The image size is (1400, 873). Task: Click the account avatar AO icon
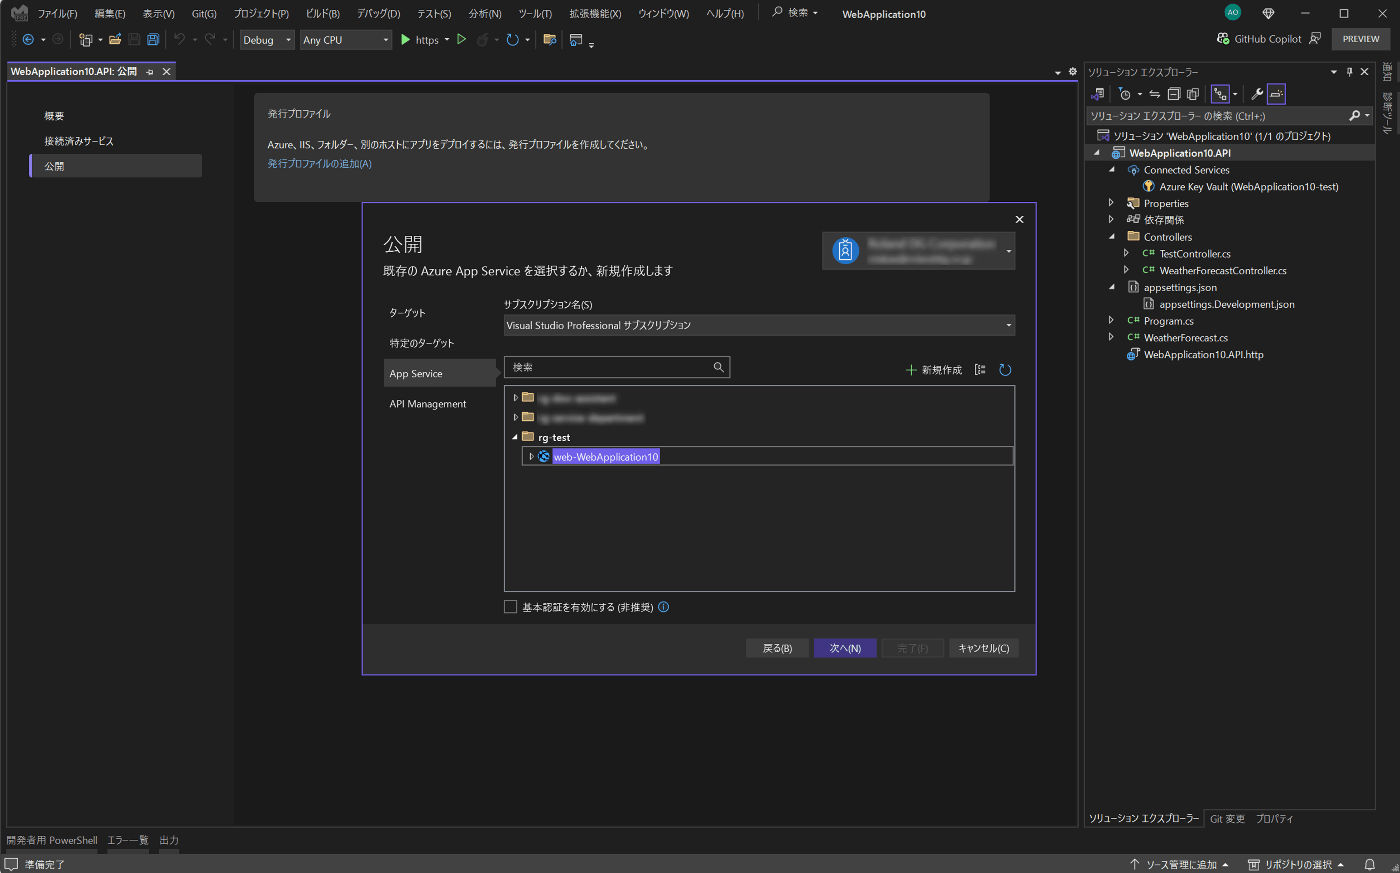[x=1233, y=13]
